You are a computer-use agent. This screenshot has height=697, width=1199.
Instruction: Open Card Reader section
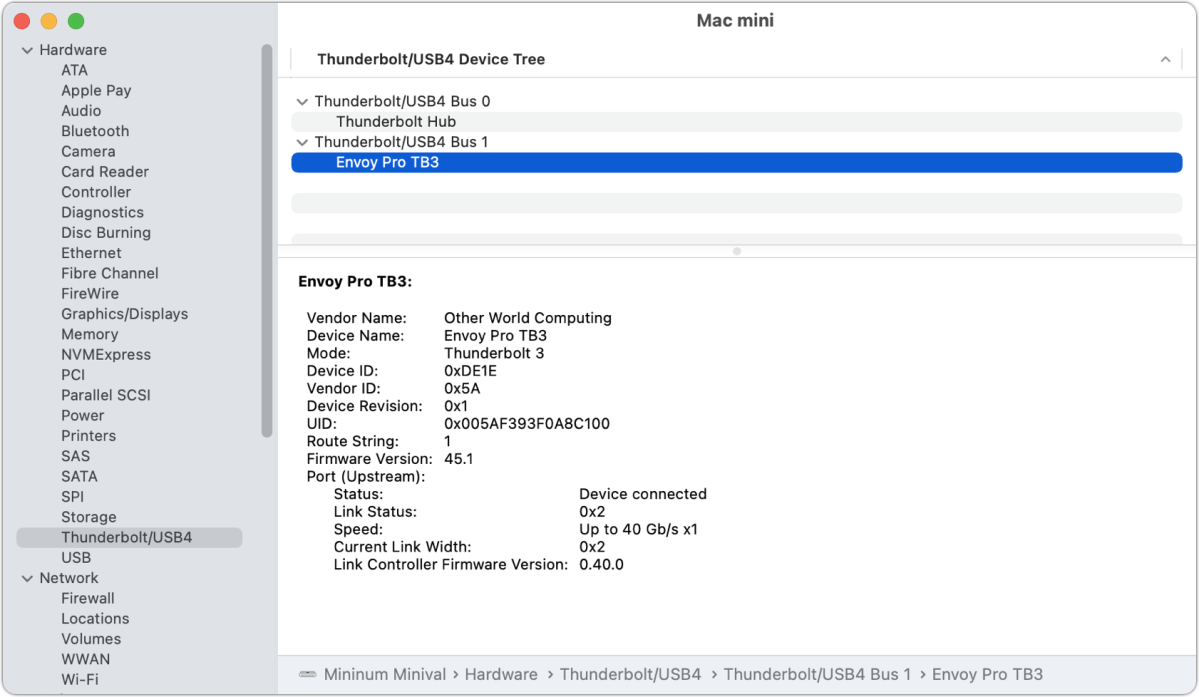105,172
